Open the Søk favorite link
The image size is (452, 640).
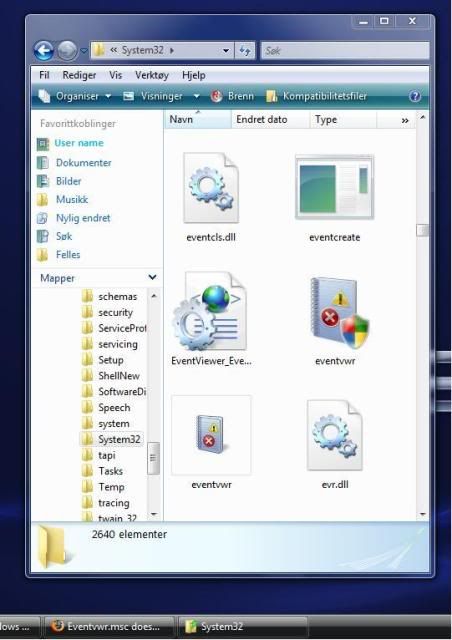click(x=55, y=236)
